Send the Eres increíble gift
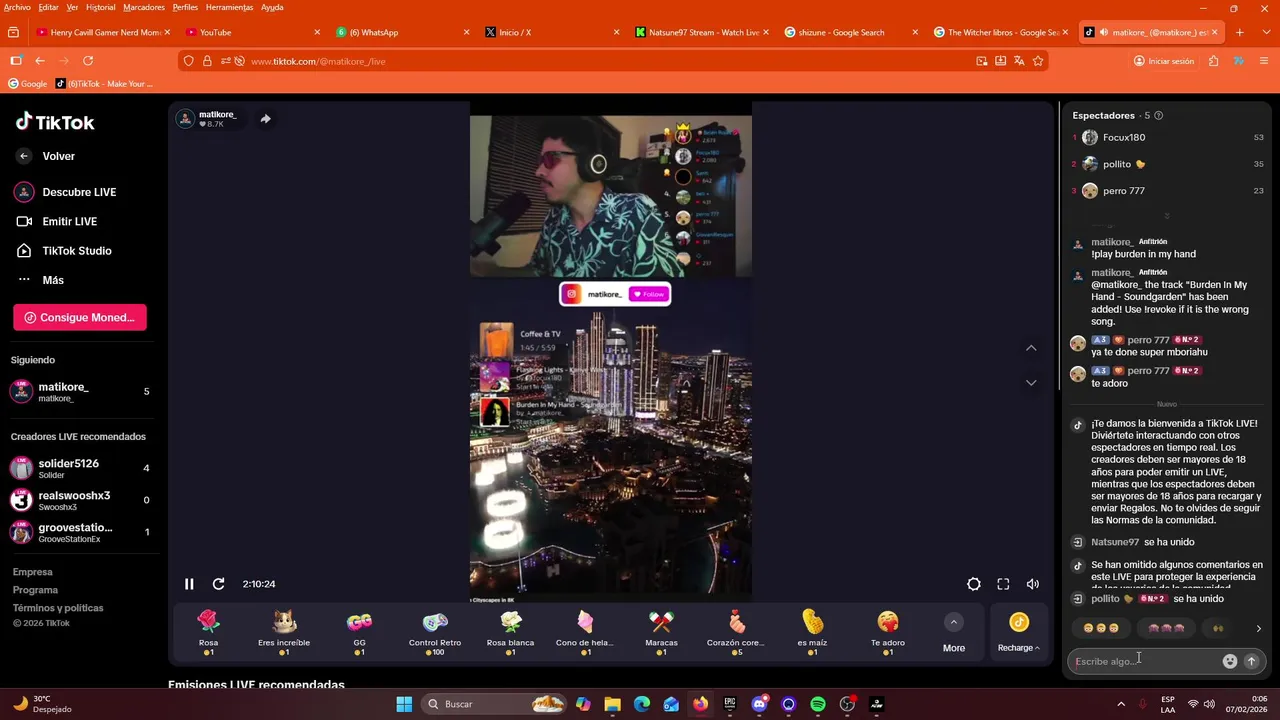Screen dimensions: 1280x720 [x=284, y=632]
